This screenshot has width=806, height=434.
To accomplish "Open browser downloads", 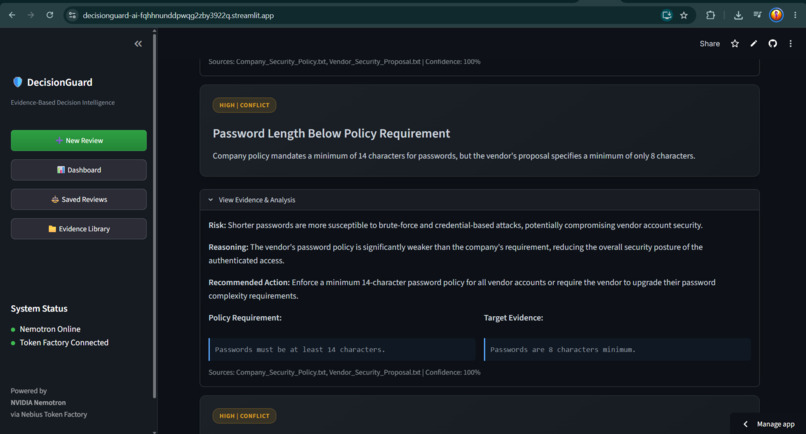I will [x=738, y=15].
